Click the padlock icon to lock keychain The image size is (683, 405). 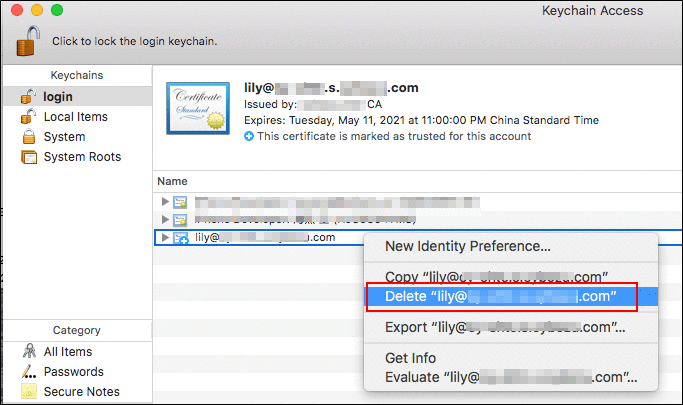(x=28, y=41)
